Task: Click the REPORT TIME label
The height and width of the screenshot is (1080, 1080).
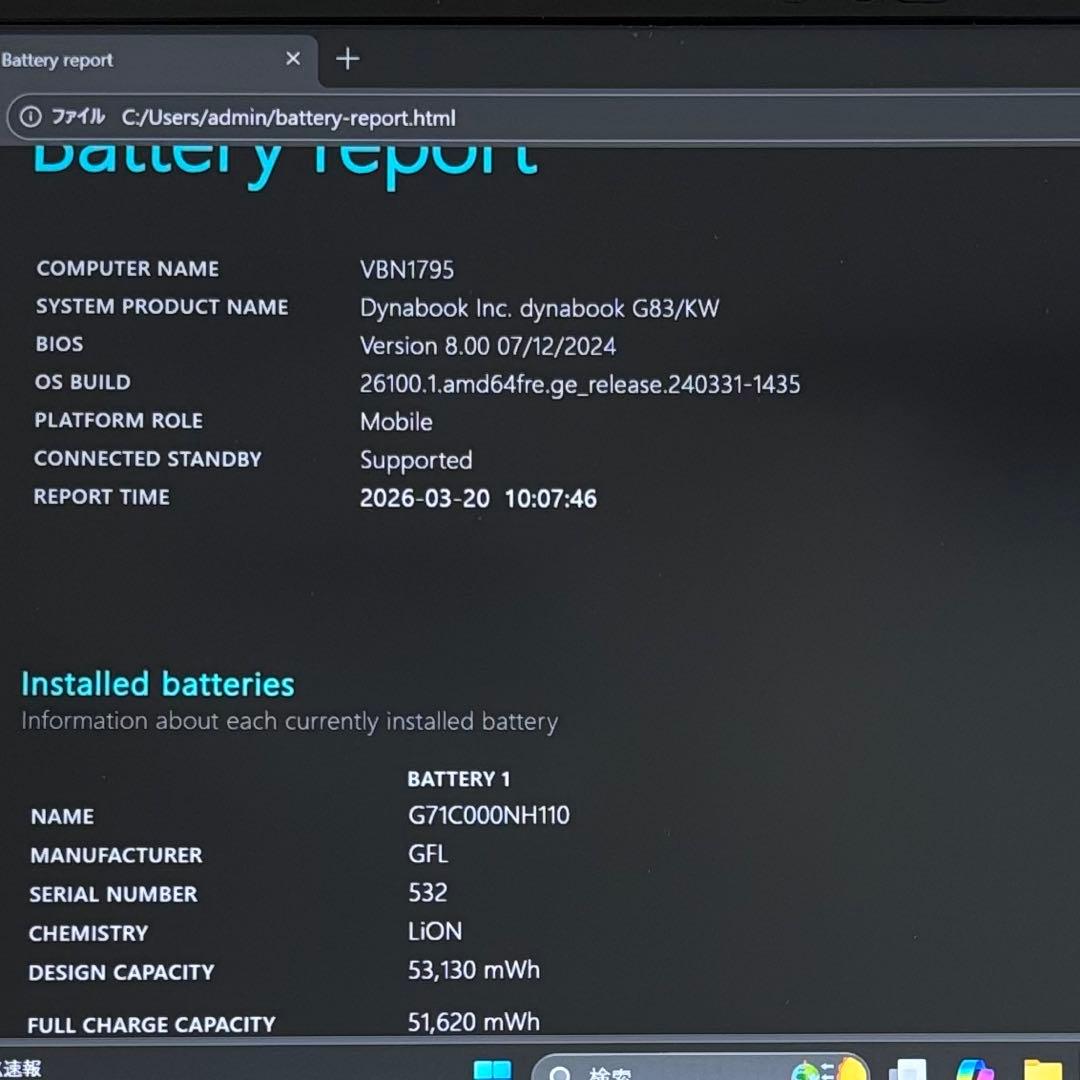Action: (101, 497)
